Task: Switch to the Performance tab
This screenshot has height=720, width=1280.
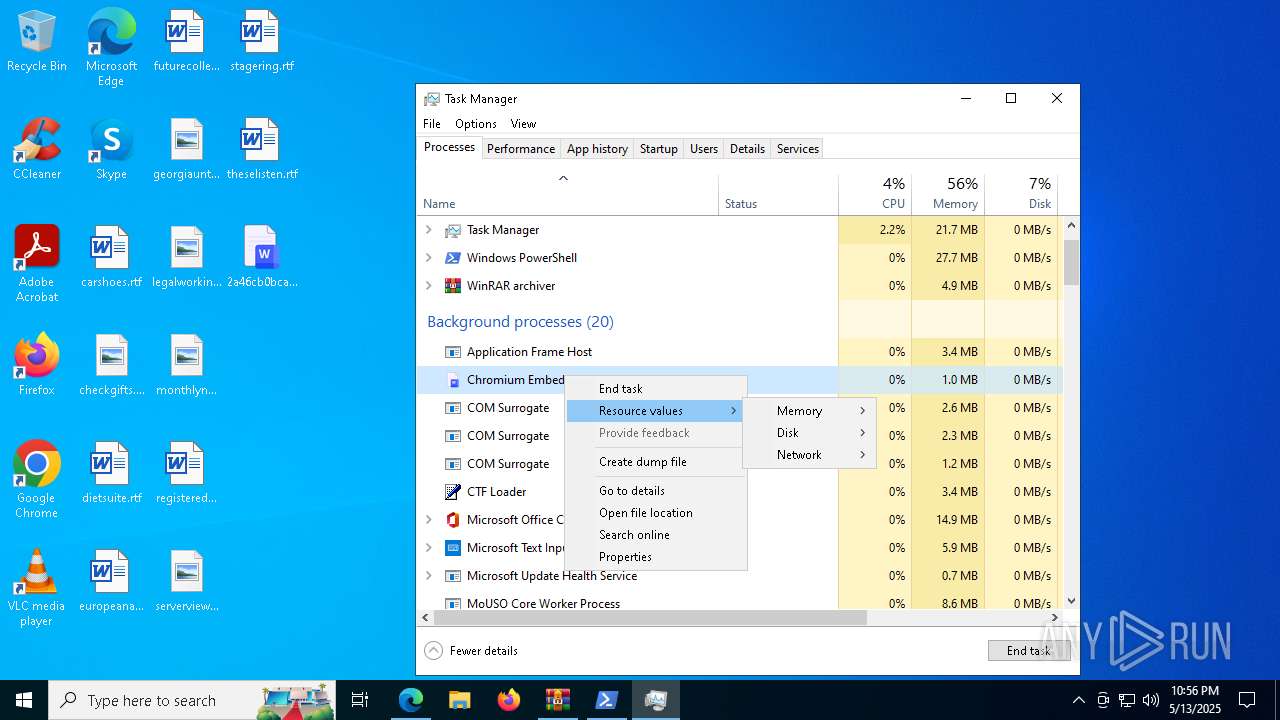Action: coord(521,149)
